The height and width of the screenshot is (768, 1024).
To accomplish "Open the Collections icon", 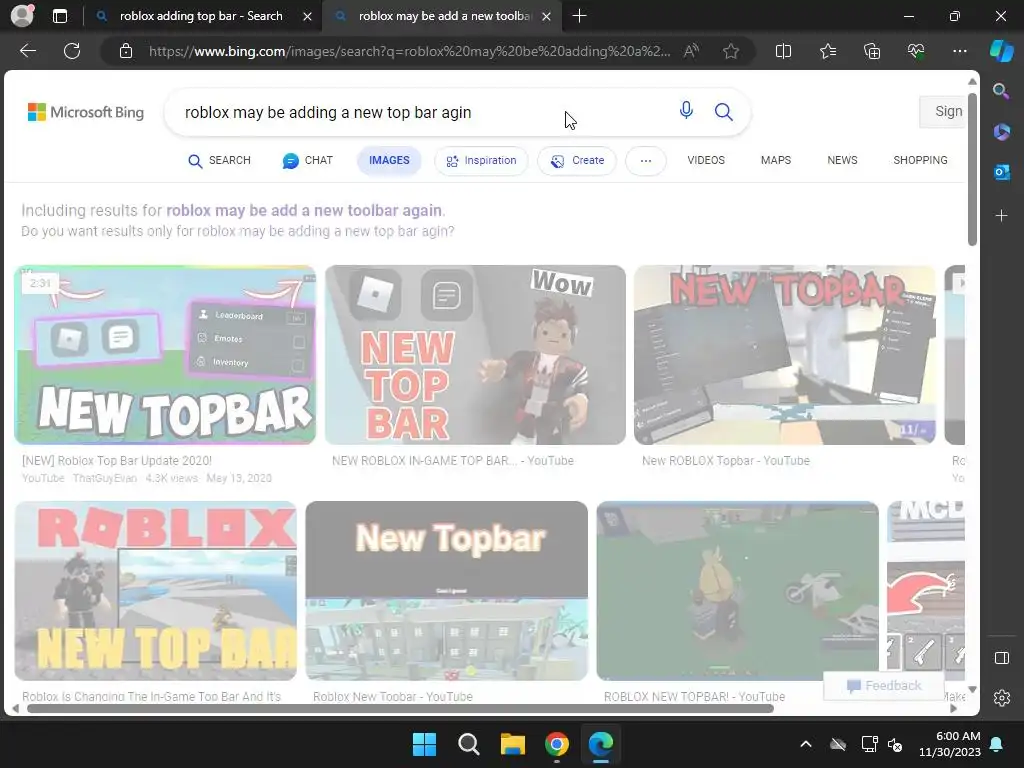I will point(872,51).
